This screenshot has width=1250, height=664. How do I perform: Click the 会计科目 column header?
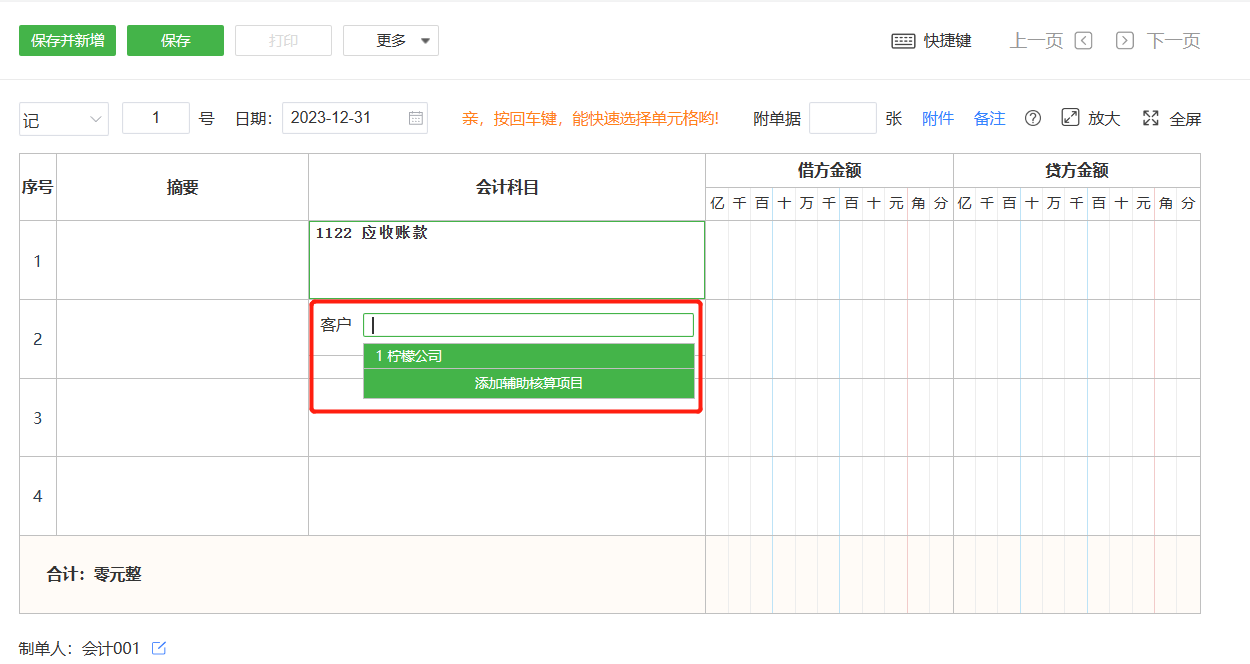pyautogui.click(x=507, y=187)
